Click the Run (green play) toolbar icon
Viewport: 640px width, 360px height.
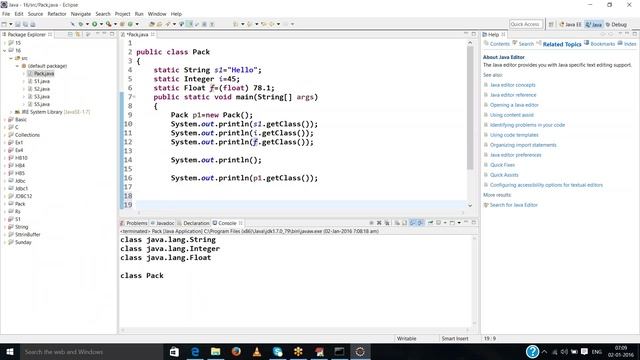pyautogui.click(x=94, y=24)
